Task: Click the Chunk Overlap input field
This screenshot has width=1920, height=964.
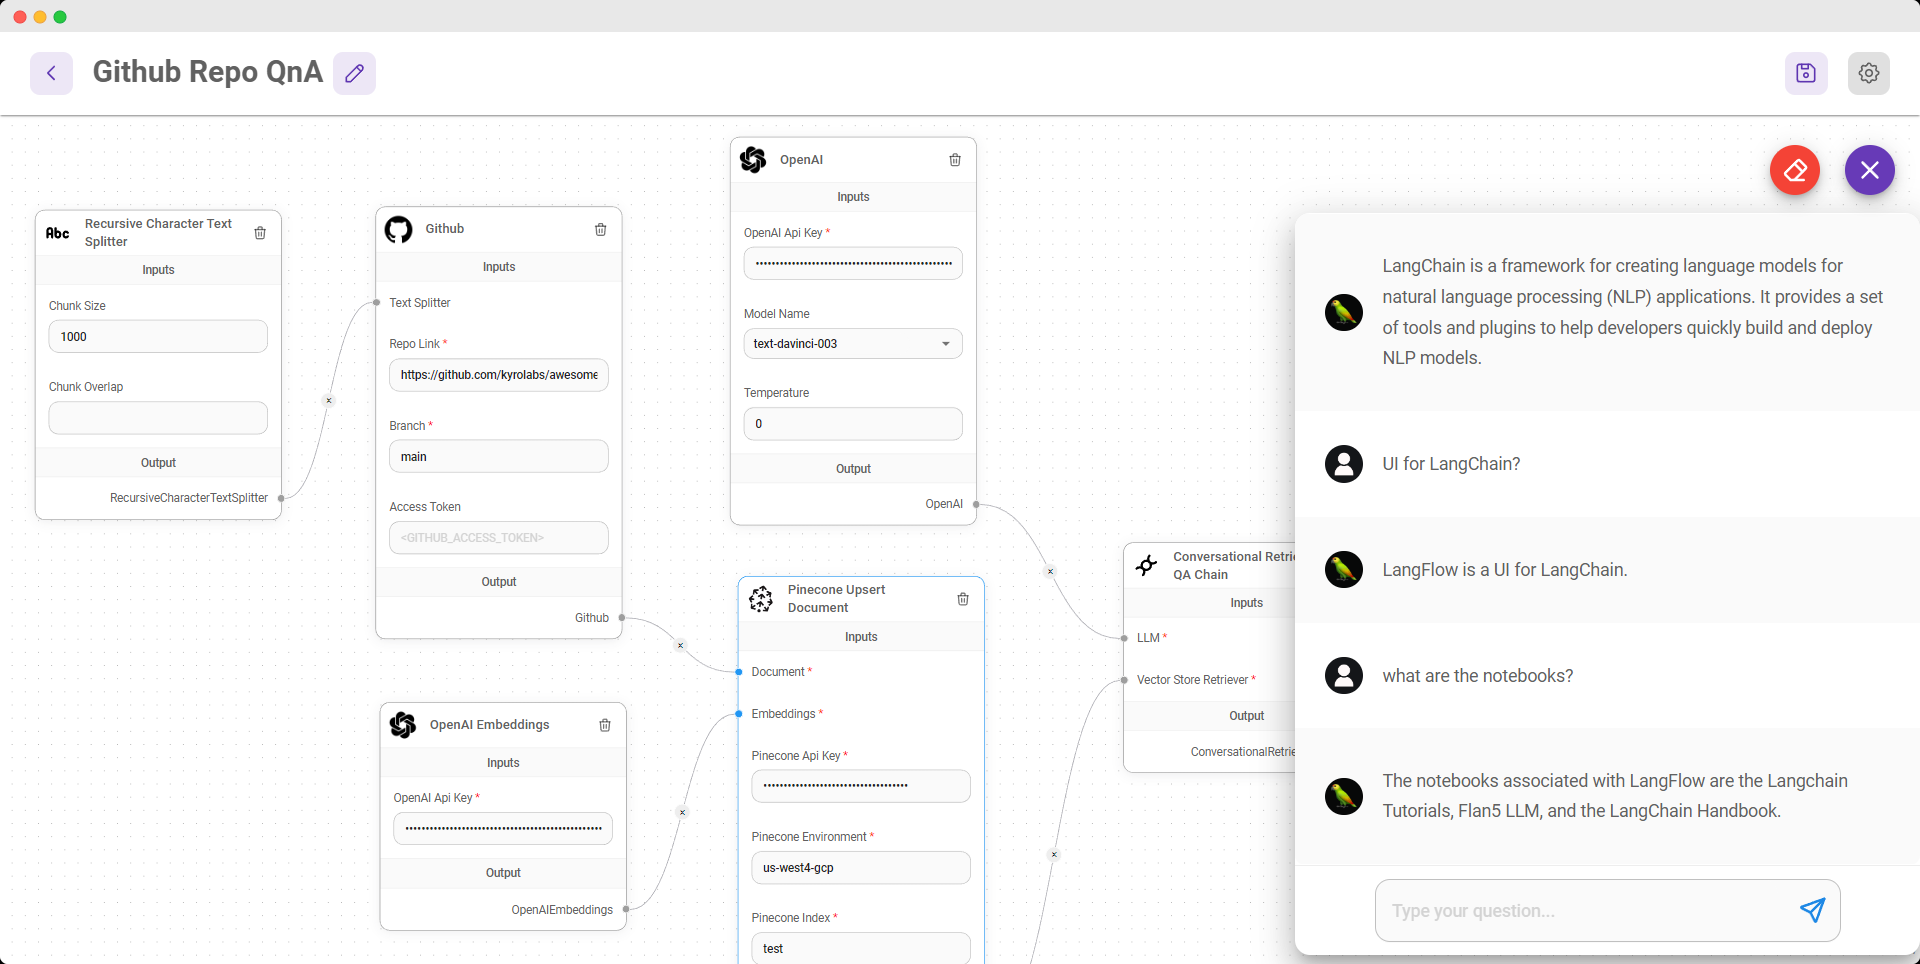Action: pyautogui.click(x=158, y=418)
